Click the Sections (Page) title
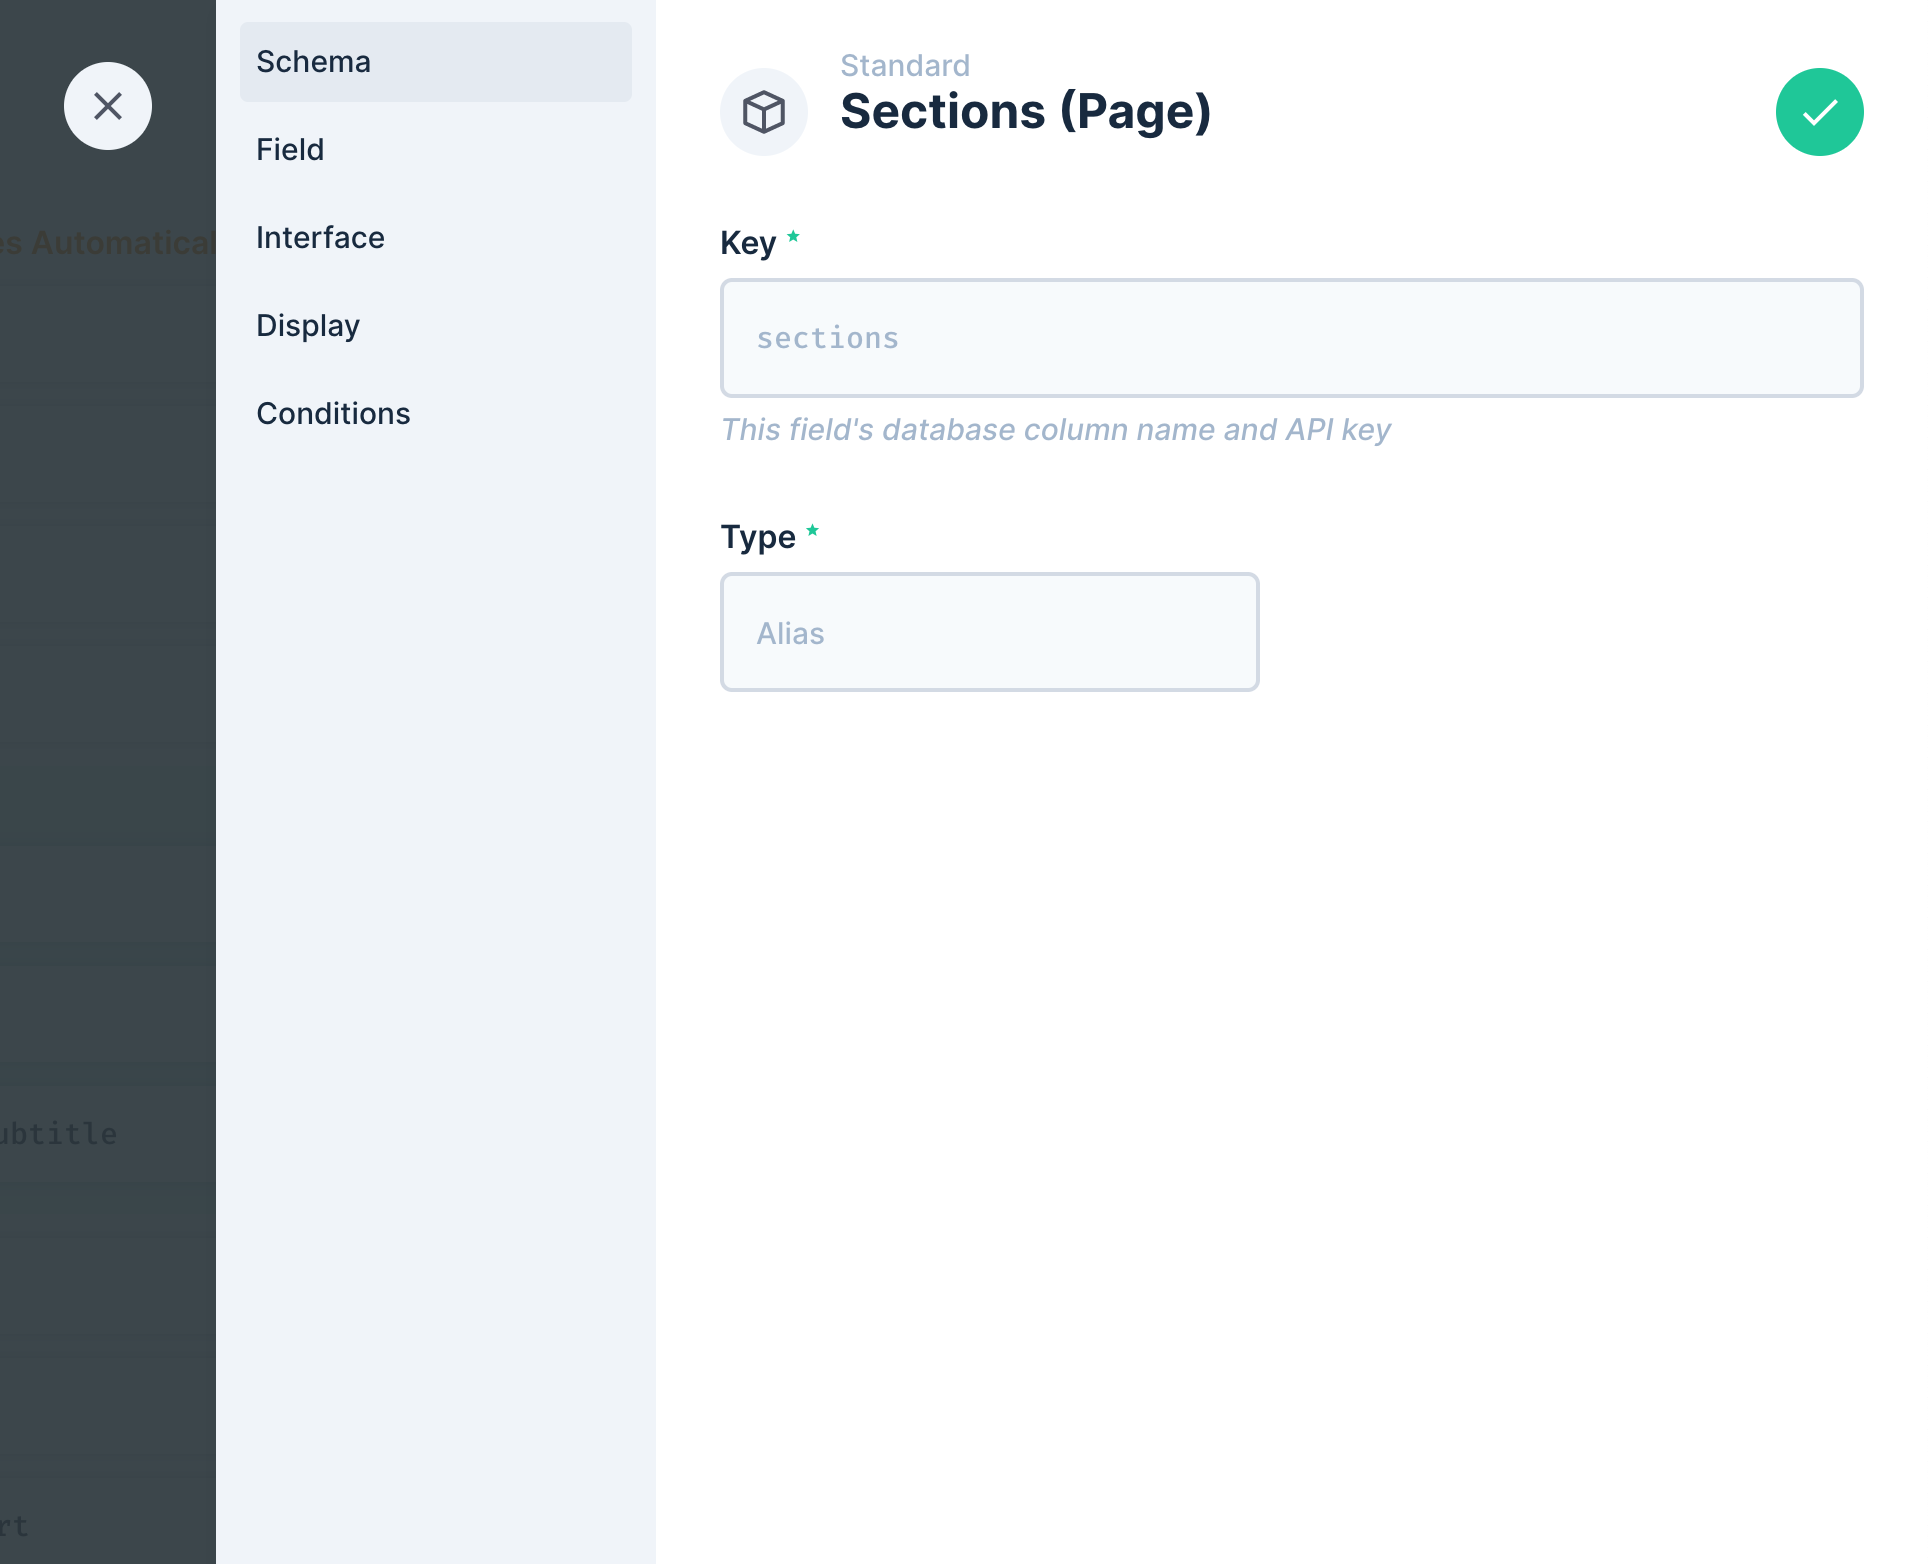This screenshot has height=1564, width=1928. point(1025,112)
